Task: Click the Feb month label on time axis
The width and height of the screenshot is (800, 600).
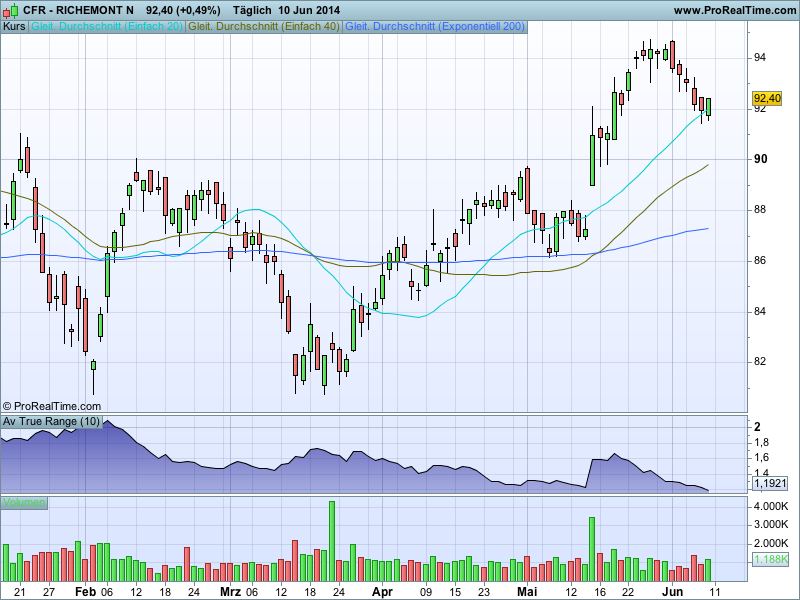Action: coord(85,592)
